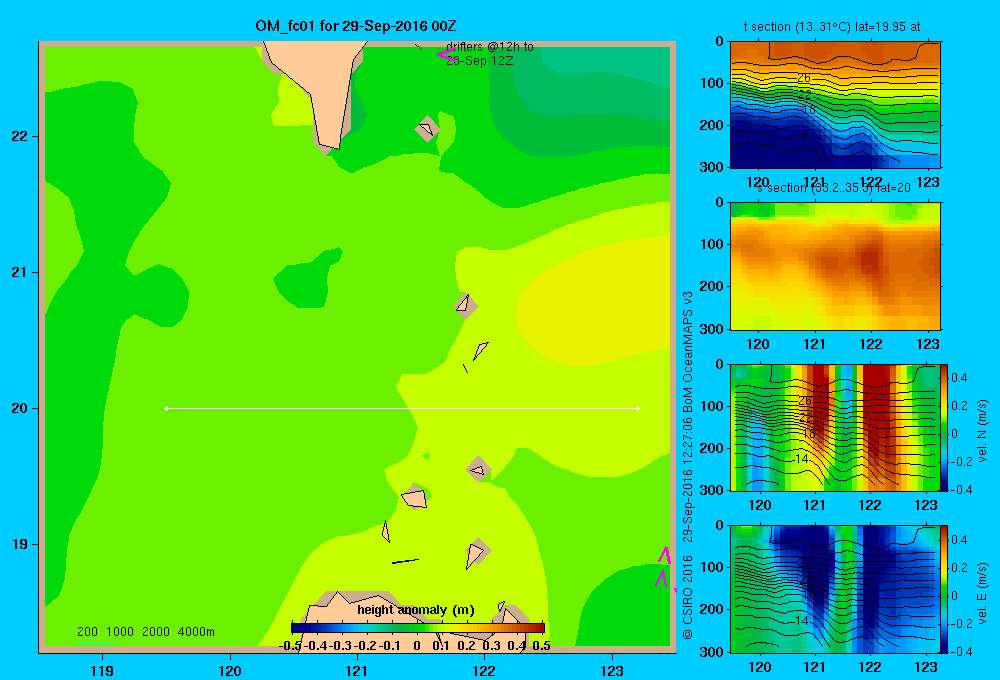Open the northward velocity section panel
Screen dimensions: 1000x680
click(834, 427)
